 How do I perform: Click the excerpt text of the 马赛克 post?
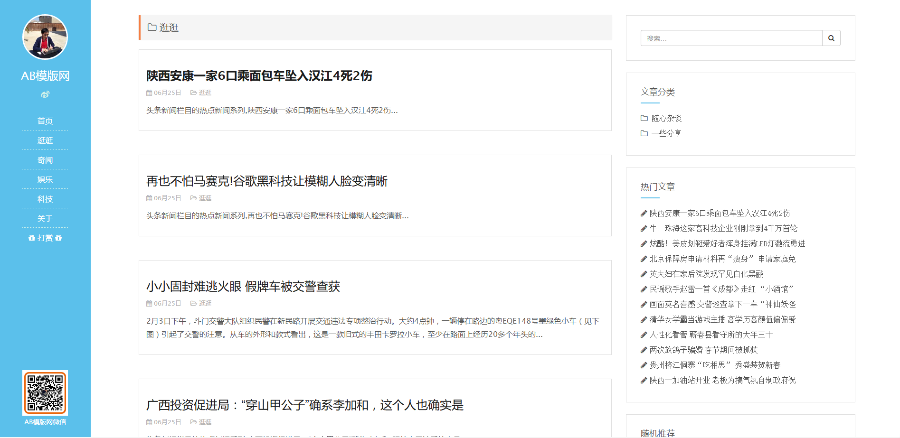pyautogui.click(x=277, y=216)
